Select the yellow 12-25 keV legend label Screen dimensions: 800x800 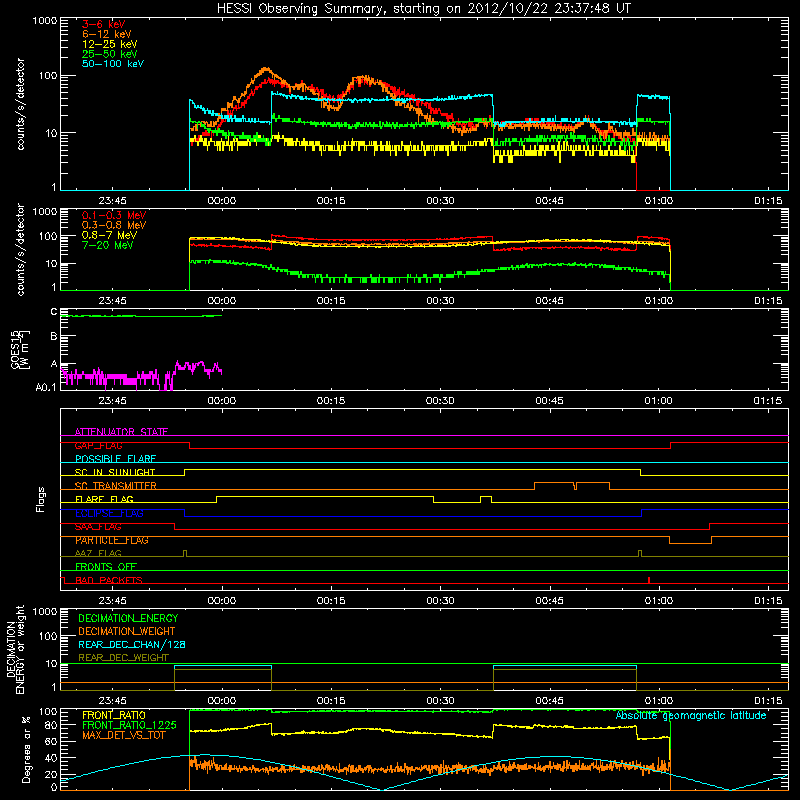pos(110,44)
